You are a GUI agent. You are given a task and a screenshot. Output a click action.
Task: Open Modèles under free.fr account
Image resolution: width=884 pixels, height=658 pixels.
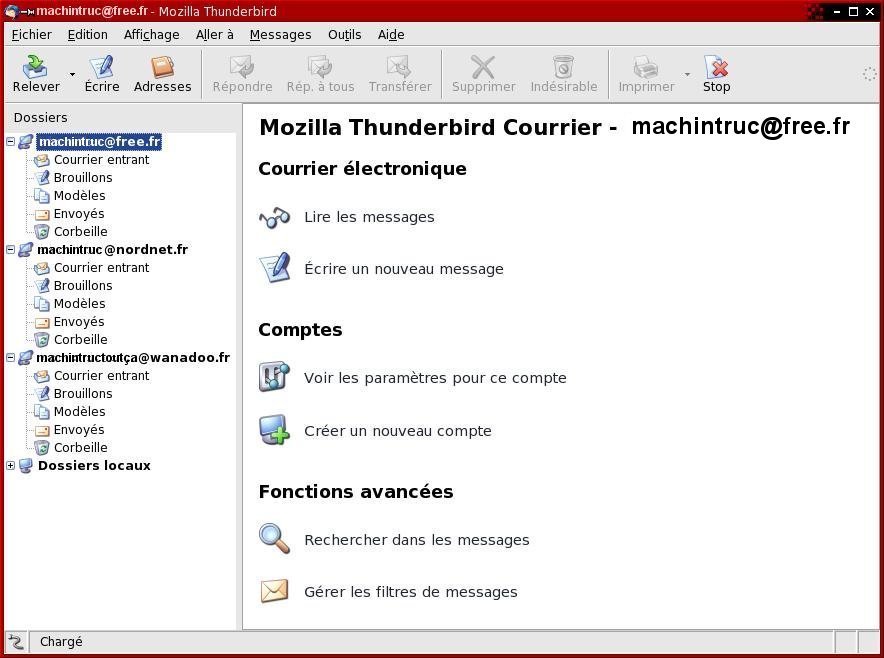[79, 196]
